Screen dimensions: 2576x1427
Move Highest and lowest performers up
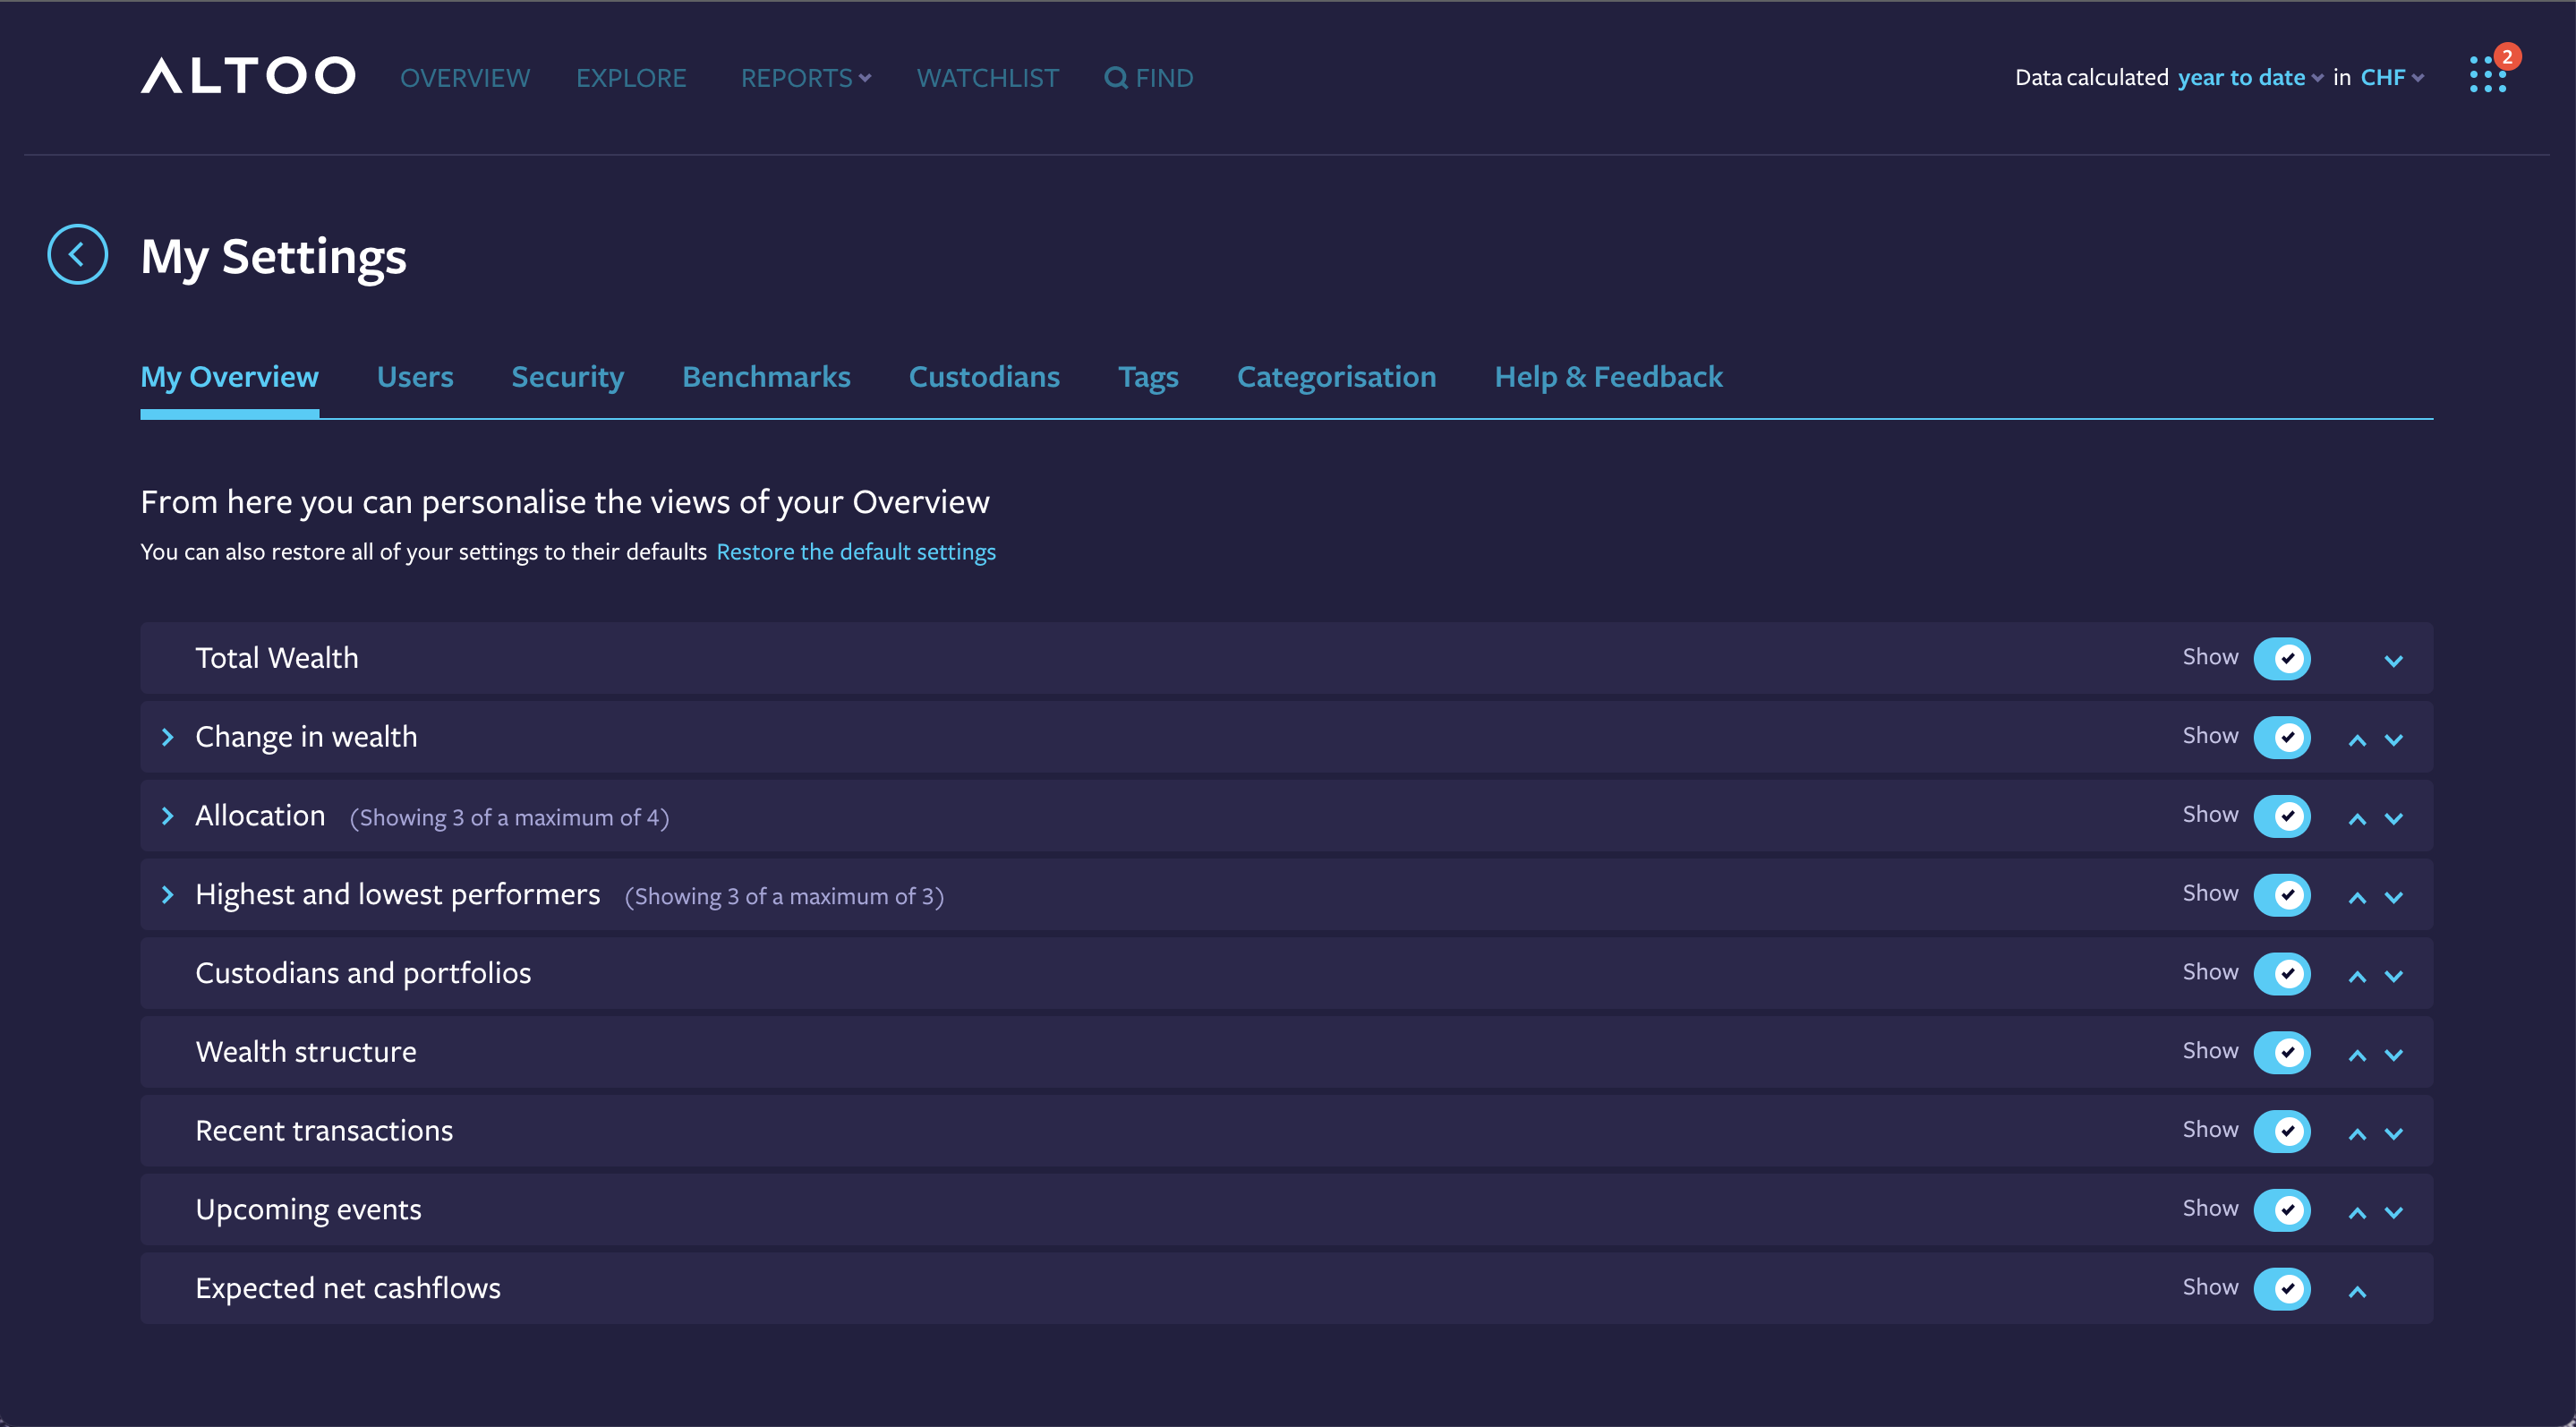pos(2357,898)
